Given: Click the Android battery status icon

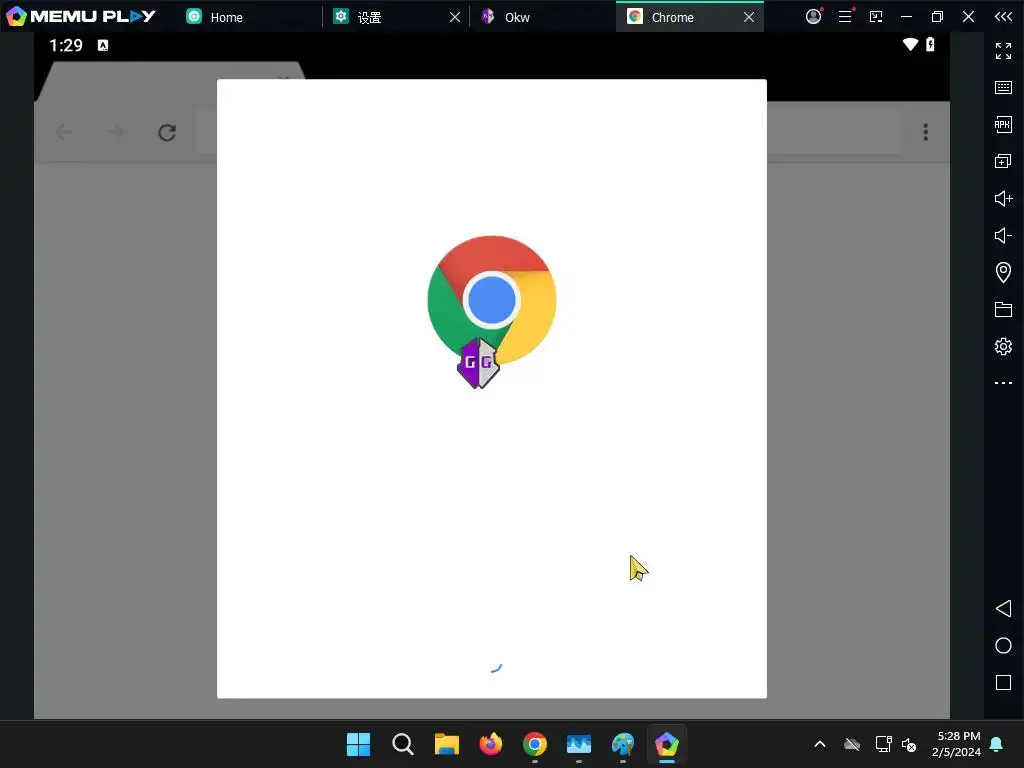Looking at the screenshot, I should [x=930, y=44].
